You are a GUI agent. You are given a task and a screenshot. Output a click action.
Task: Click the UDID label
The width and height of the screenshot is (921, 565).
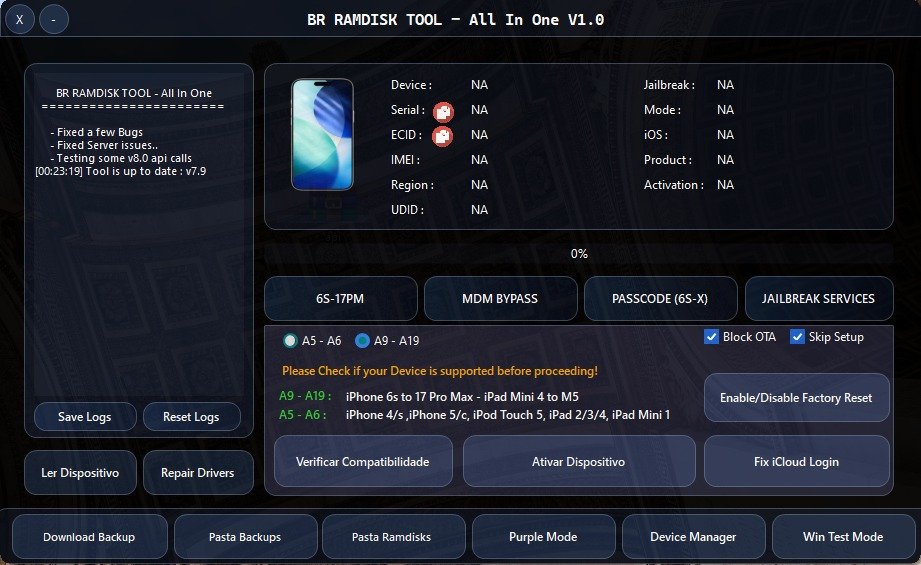(x=407, y=210)
